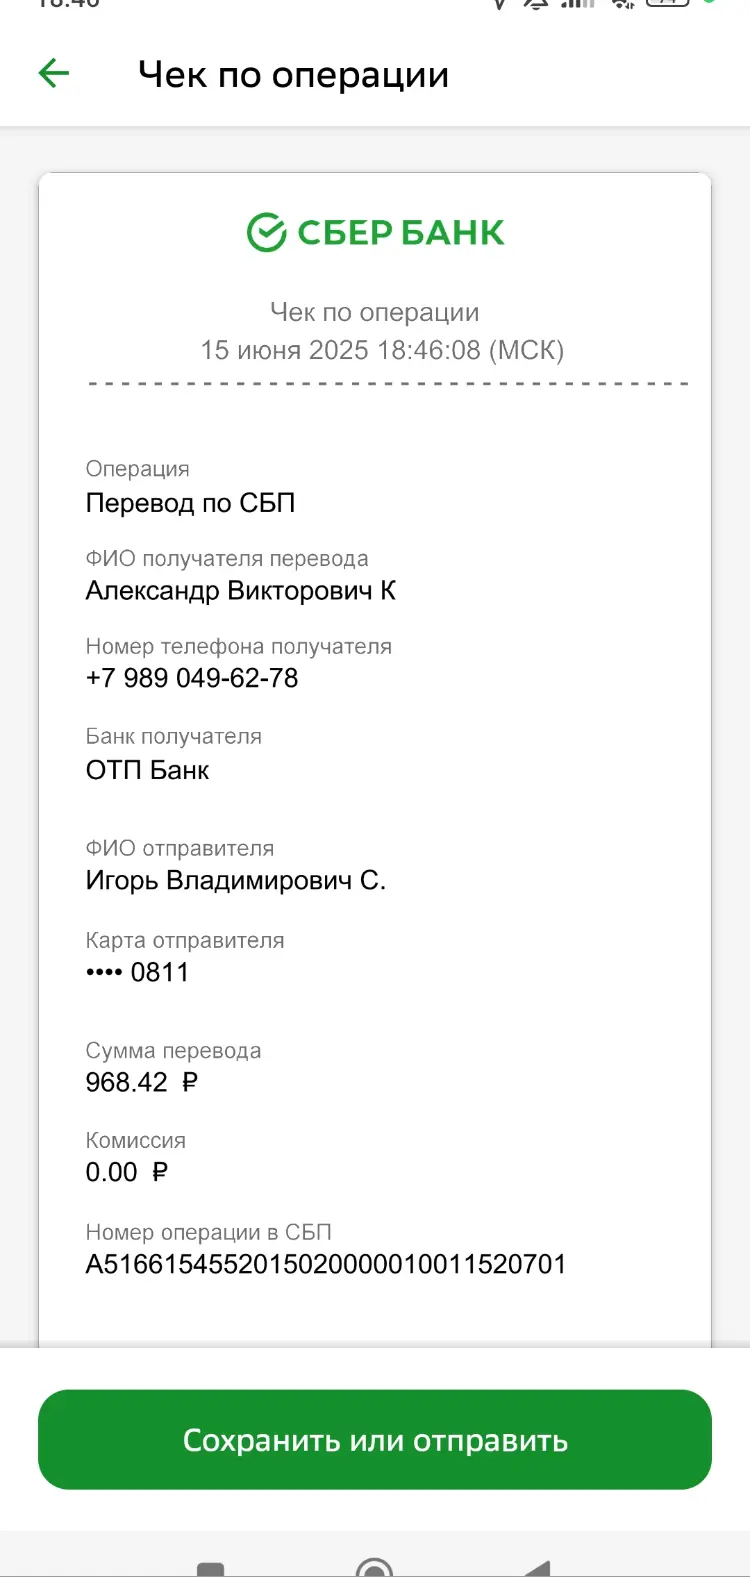The height and width of the screenshot is (1577, 750).
Task: Click the Sberbank checkmark logo icon
Action: [x=267, y=232]
